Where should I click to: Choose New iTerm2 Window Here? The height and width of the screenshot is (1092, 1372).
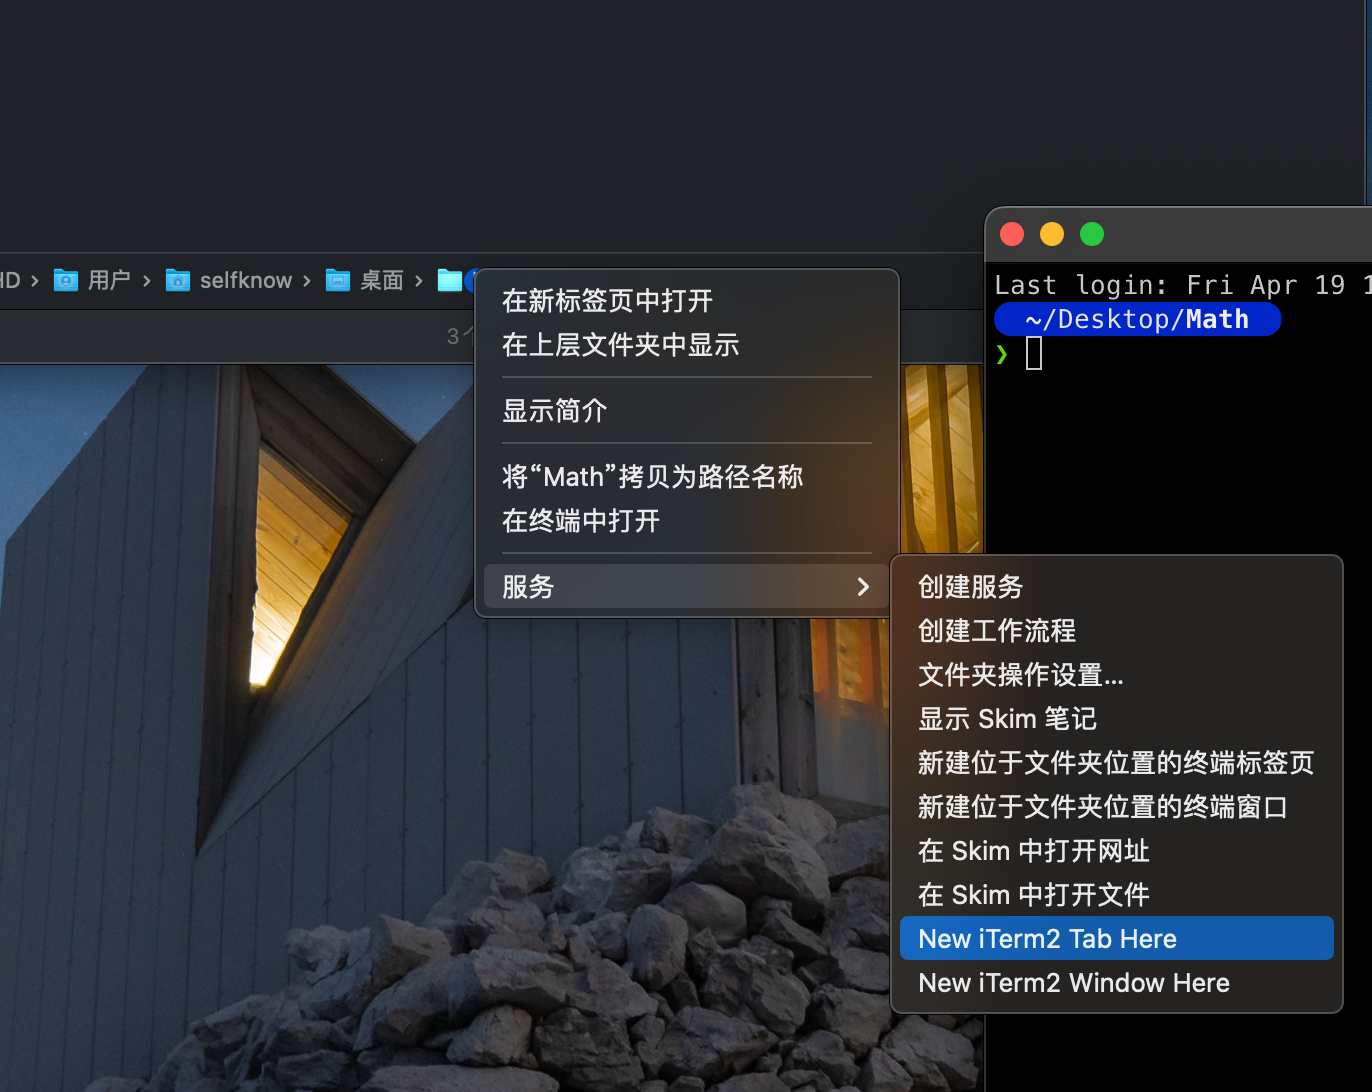(x=1073, y=983)
